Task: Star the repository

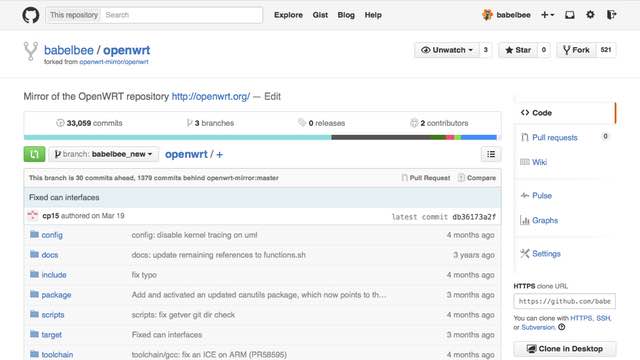Action: tap(518, 50)
